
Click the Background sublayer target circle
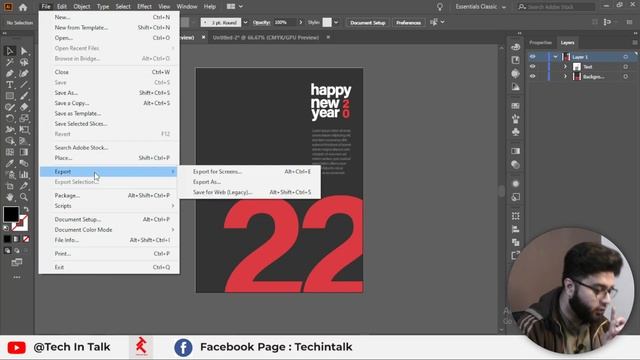click(626, 76)
